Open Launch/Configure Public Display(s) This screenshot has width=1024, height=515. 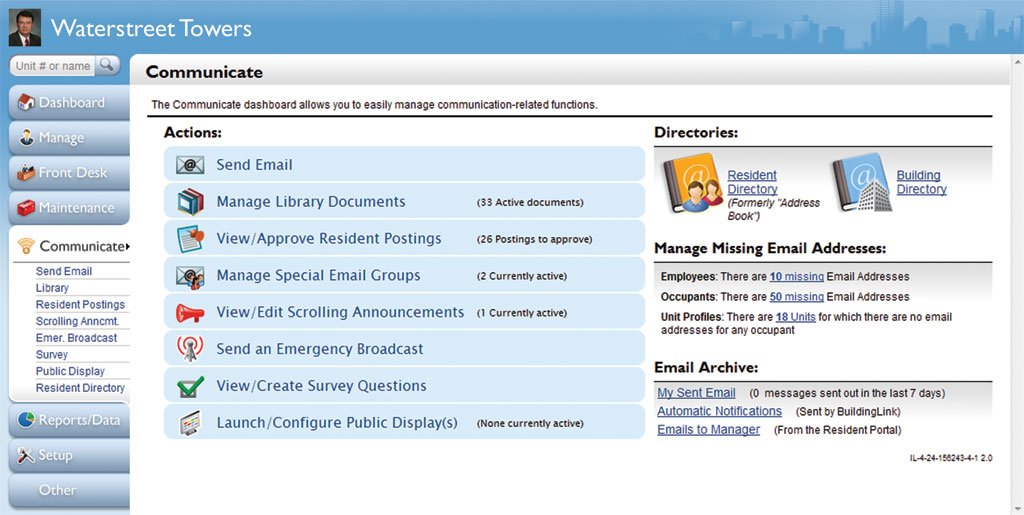point(404,422)
